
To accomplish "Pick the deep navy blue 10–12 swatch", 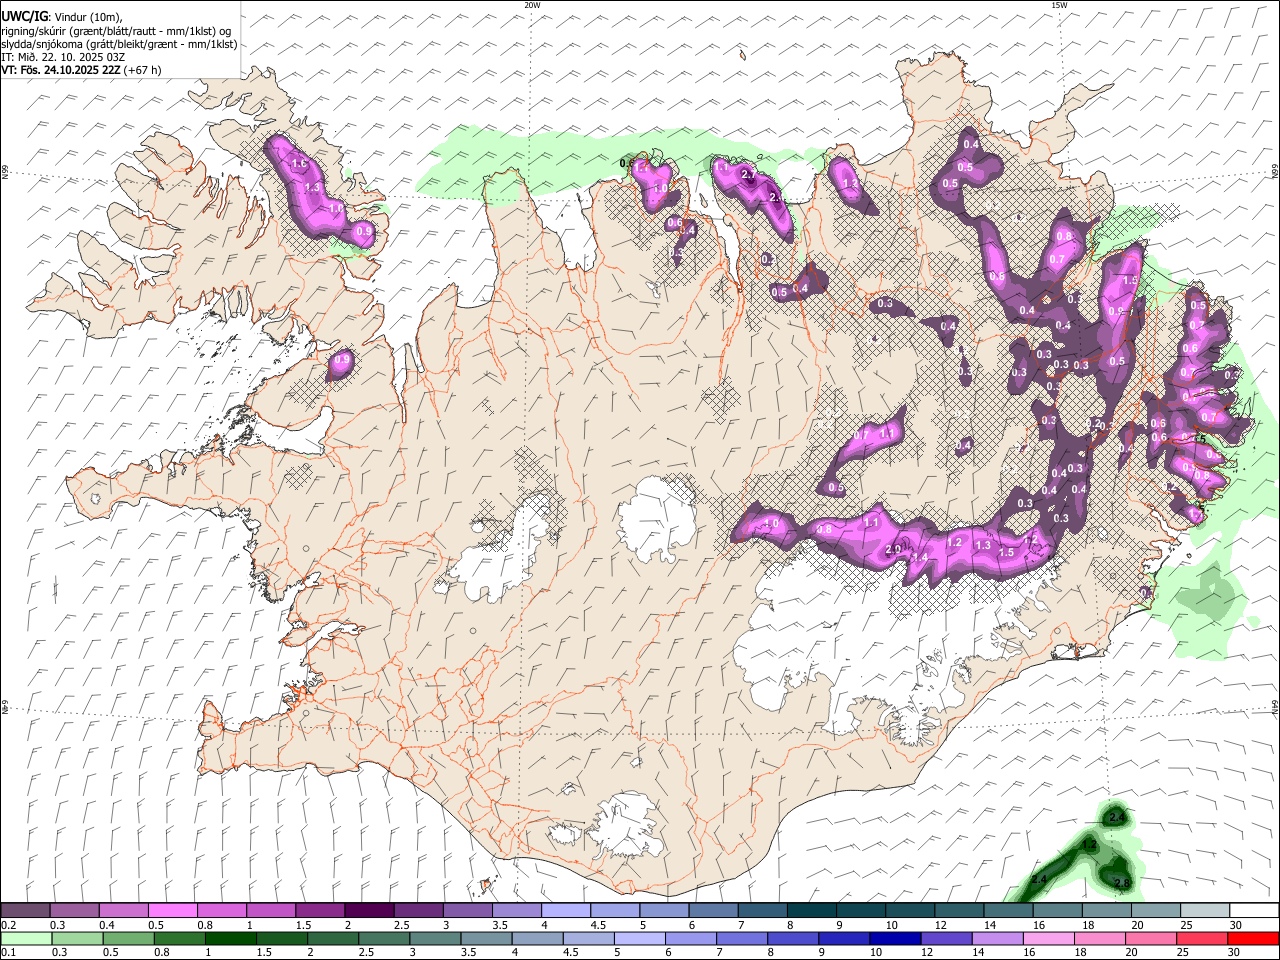I will 894,939.
